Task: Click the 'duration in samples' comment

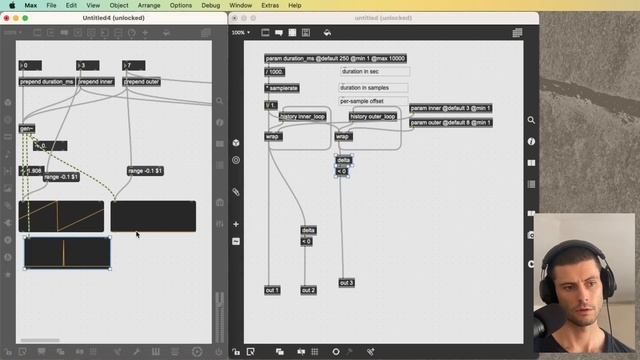Action: [x=373, y=88]
